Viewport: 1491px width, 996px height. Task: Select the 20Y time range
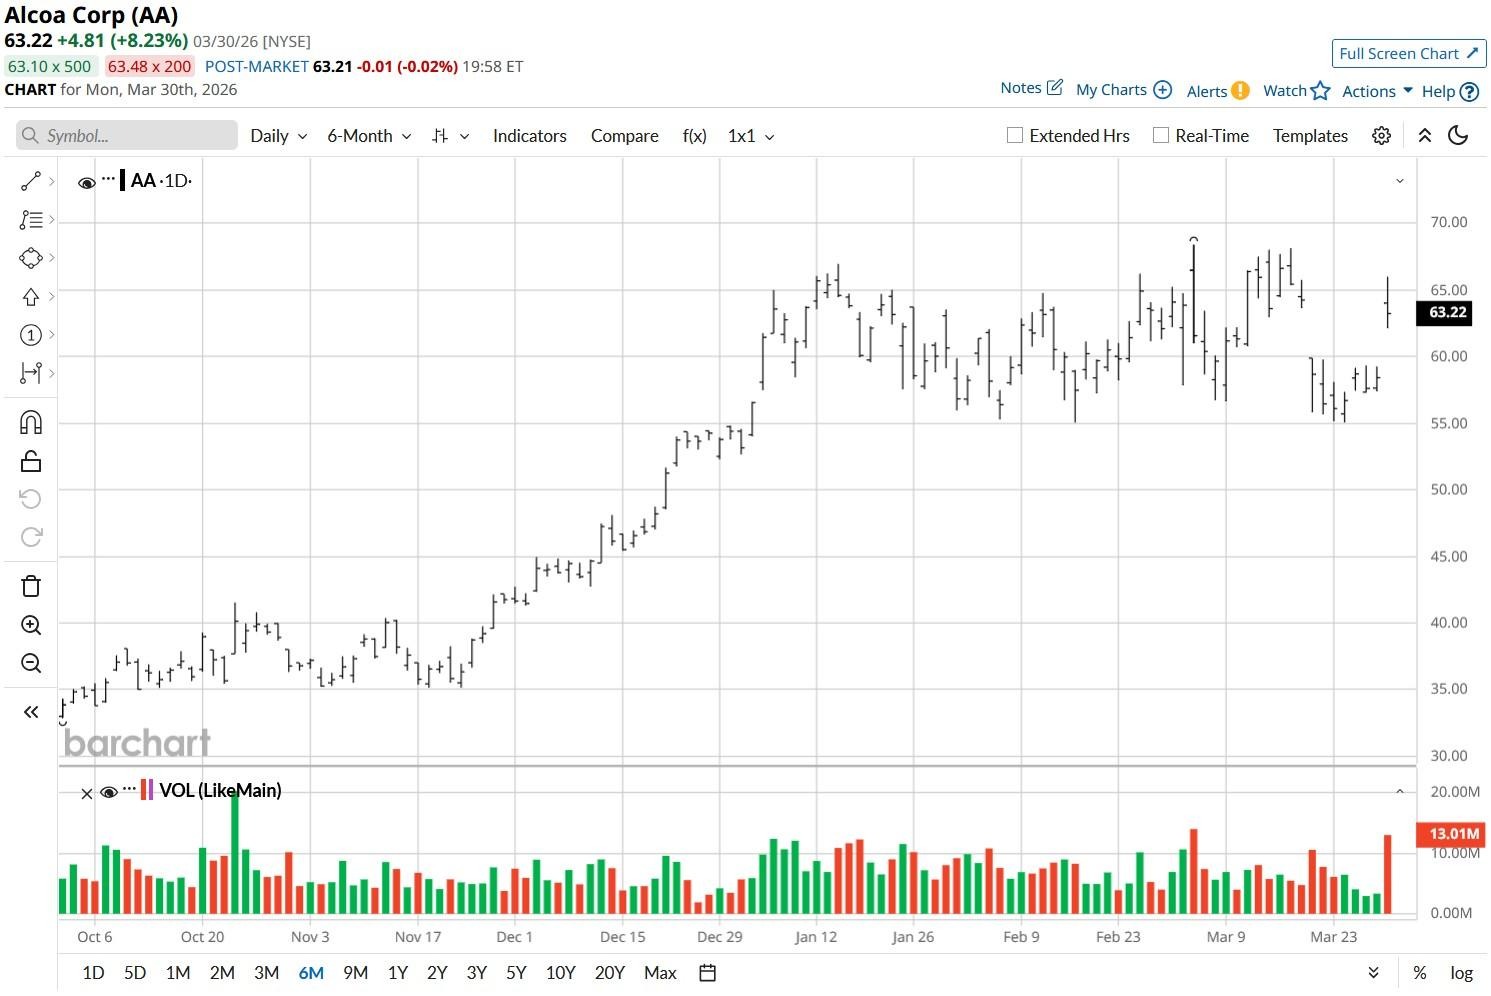609,973
